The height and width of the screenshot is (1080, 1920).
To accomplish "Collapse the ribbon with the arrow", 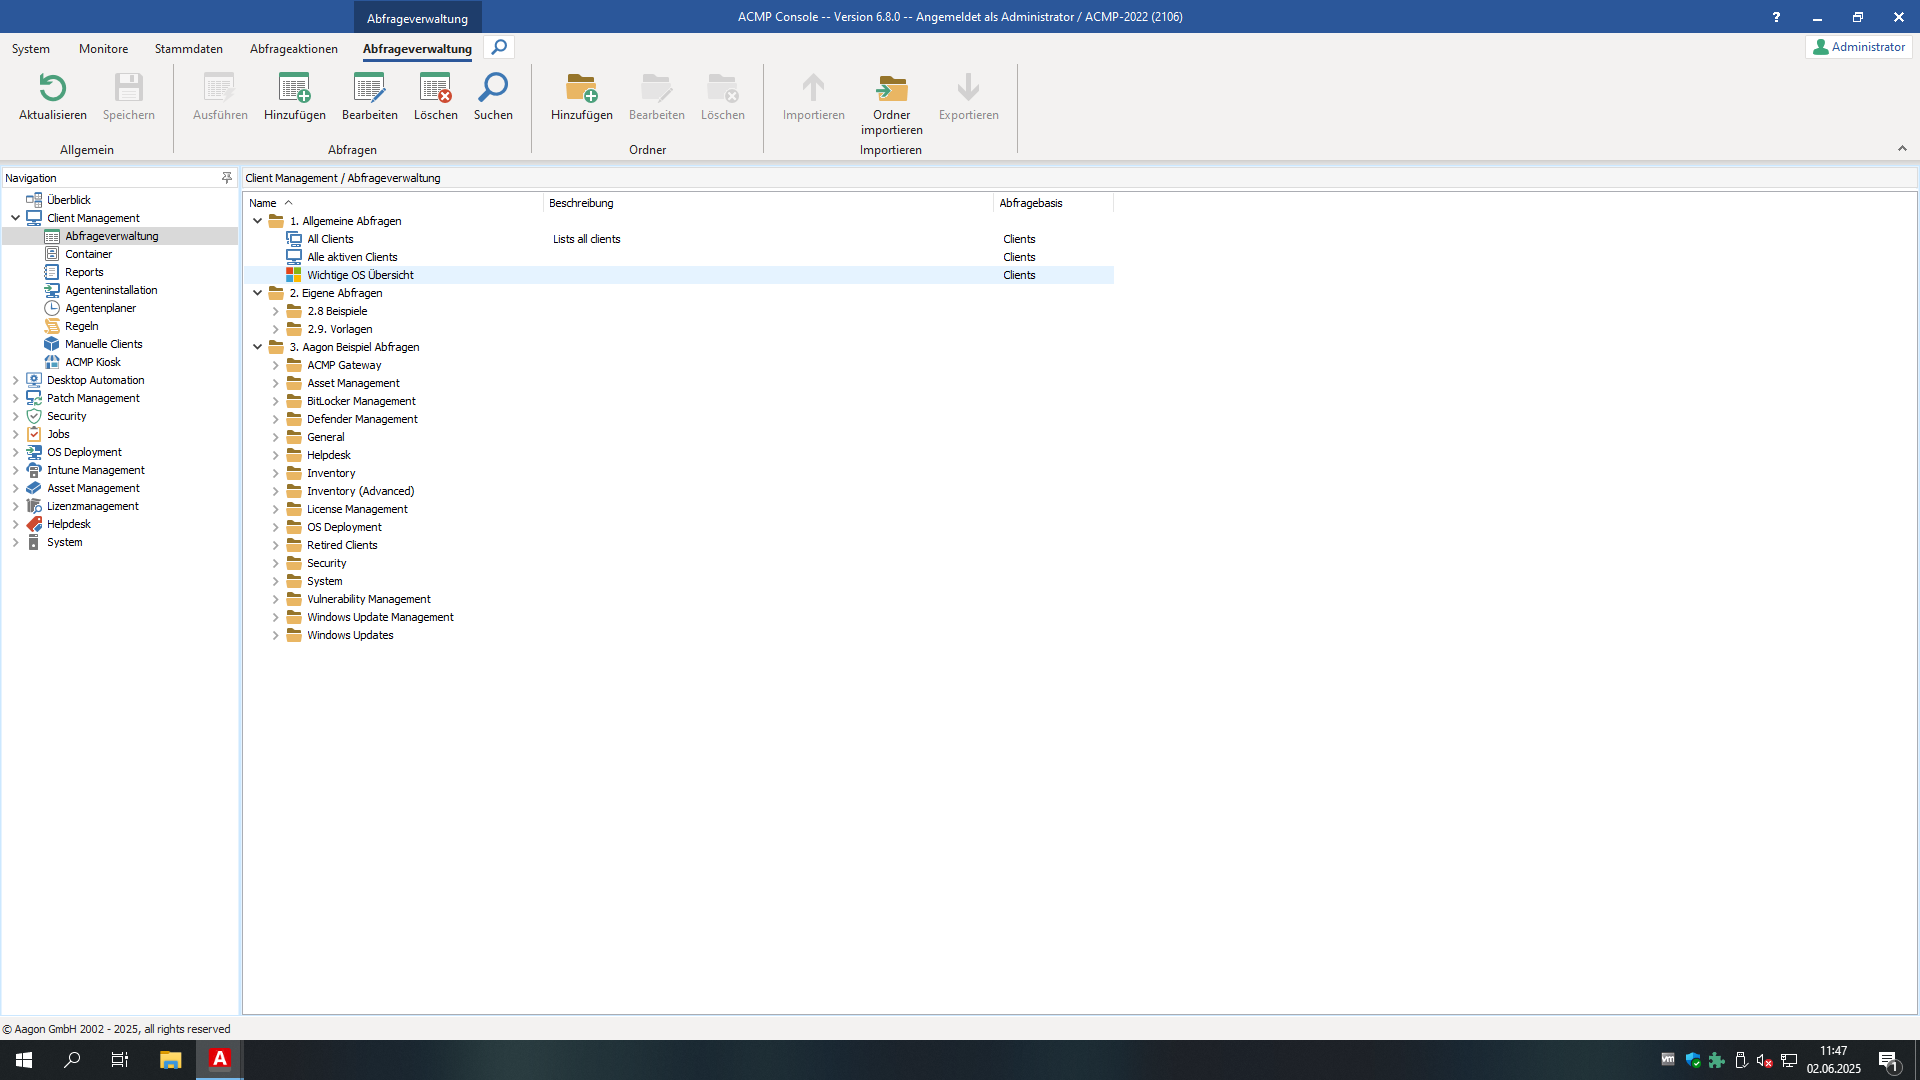I will click(x=1902, y=148).
